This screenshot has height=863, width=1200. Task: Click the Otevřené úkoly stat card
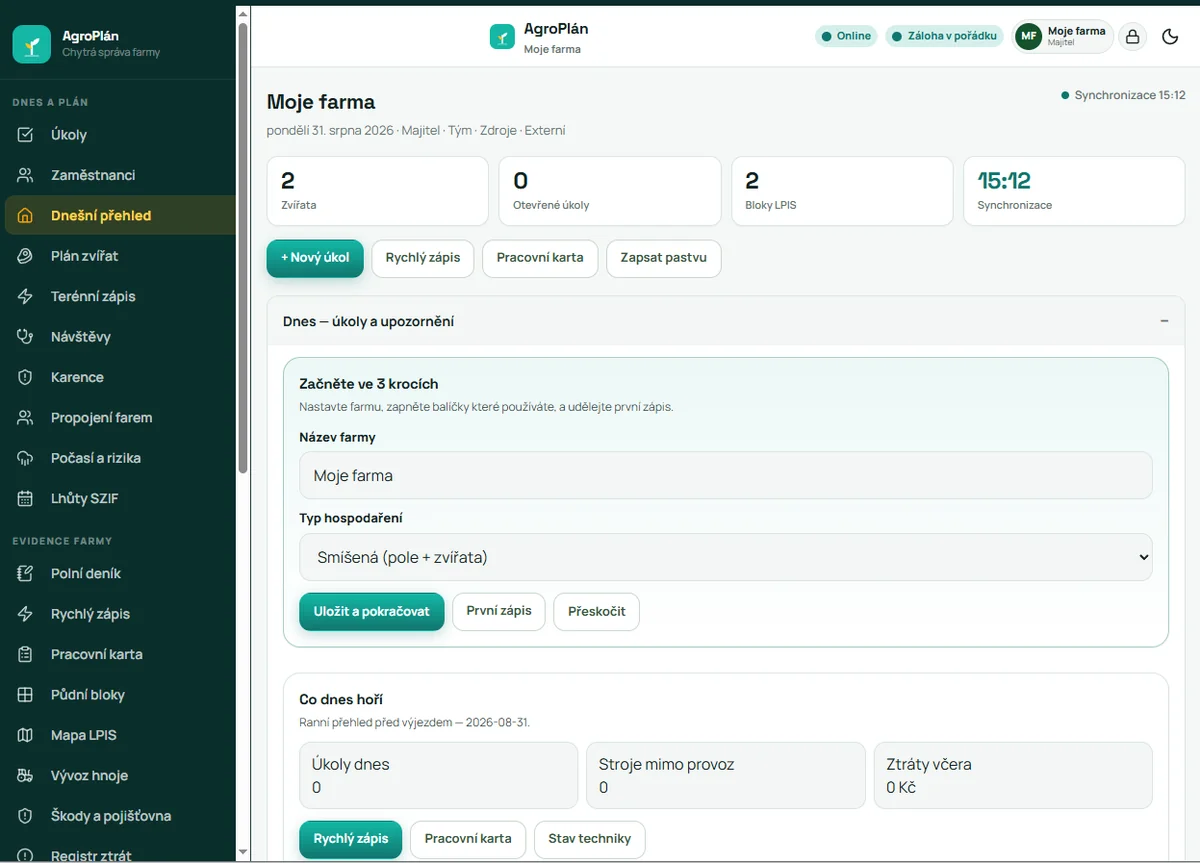click(x=610, y=191)
